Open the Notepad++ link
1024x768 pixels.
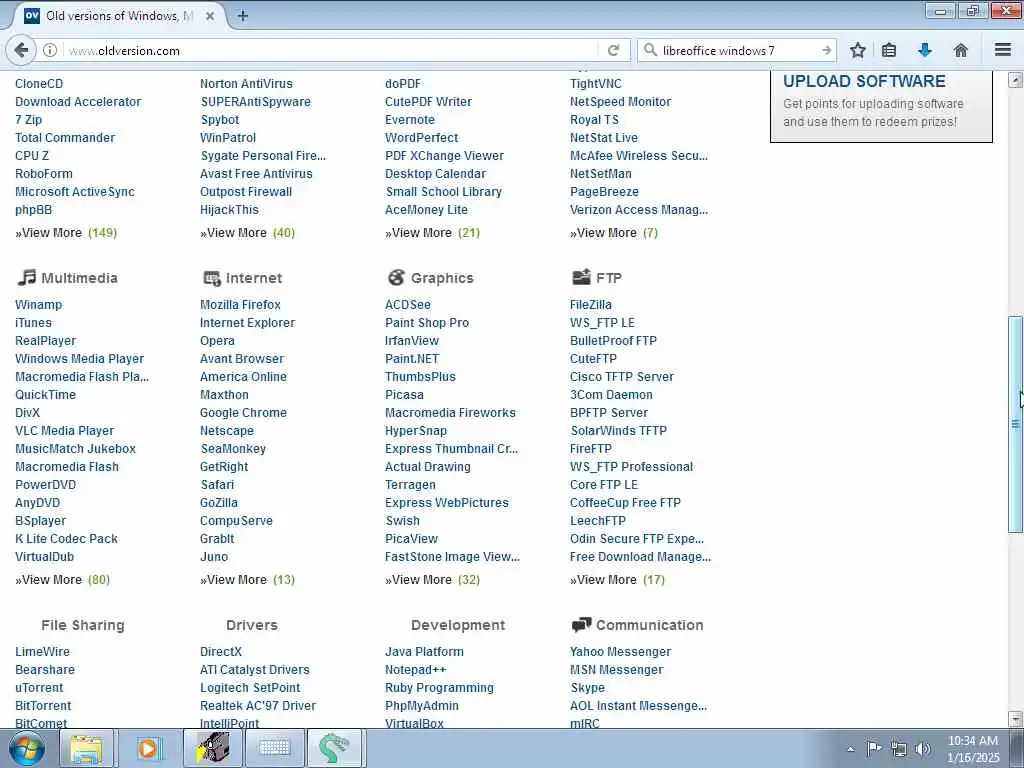pos(416,669)
